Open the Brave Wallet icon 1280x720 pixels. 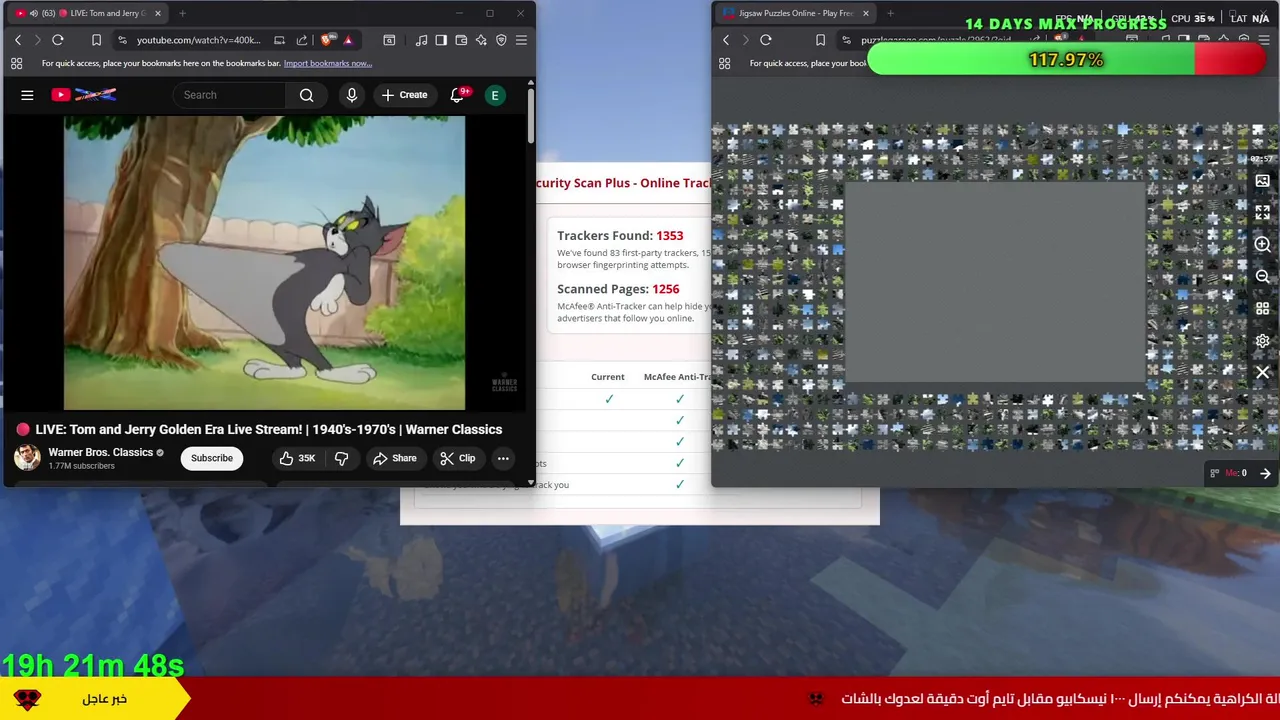[x=461, y=40]
